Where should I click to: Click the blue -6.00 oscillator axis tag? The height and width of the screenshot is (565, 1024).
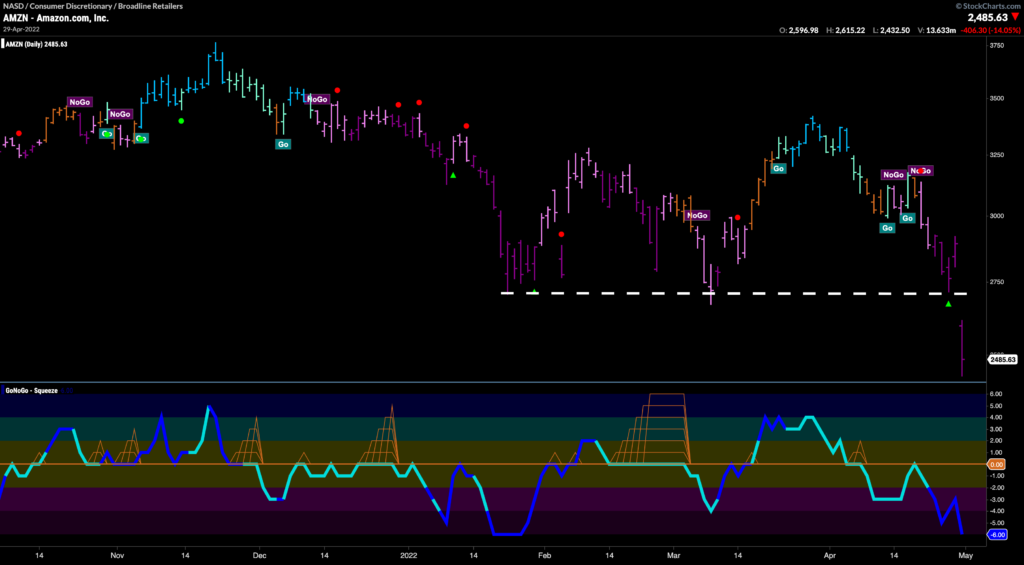(997, 535)
